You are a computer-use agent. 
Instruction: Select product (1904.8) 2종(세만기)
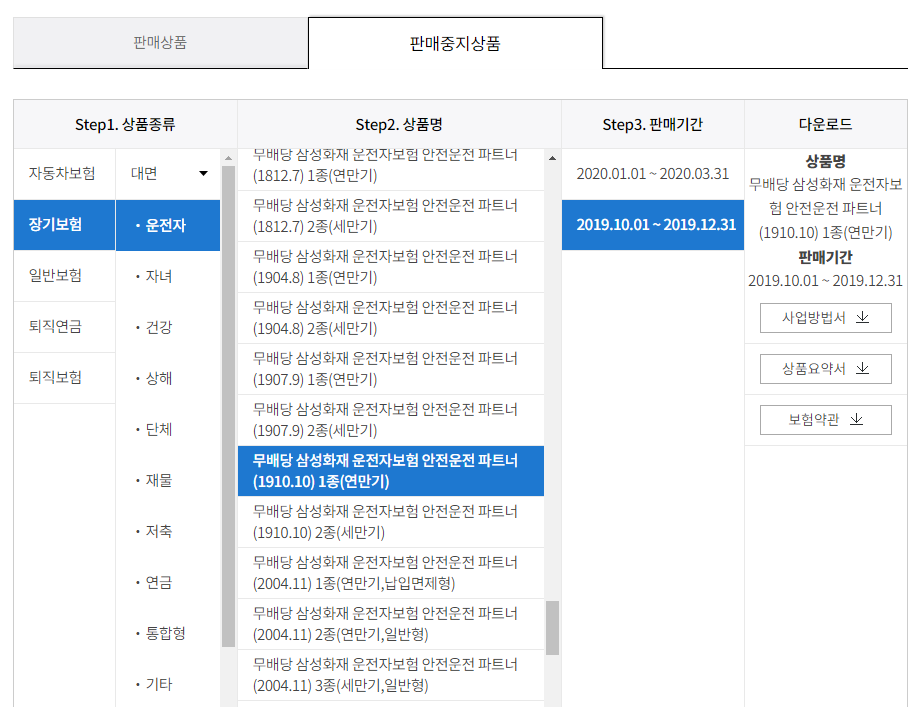tap(391, 318)
